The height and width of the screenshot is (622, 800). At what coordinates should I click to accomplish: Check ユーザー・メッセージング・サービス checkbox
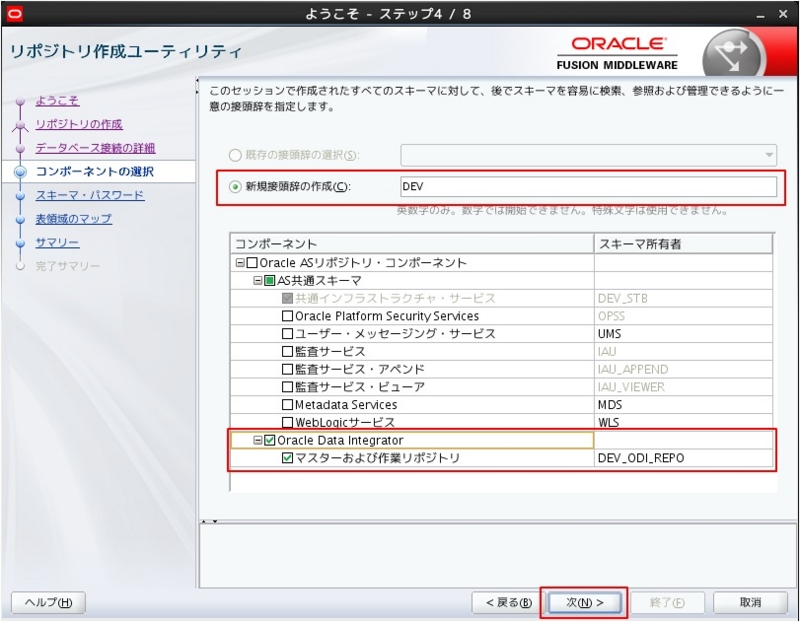[x=287, y=334]
